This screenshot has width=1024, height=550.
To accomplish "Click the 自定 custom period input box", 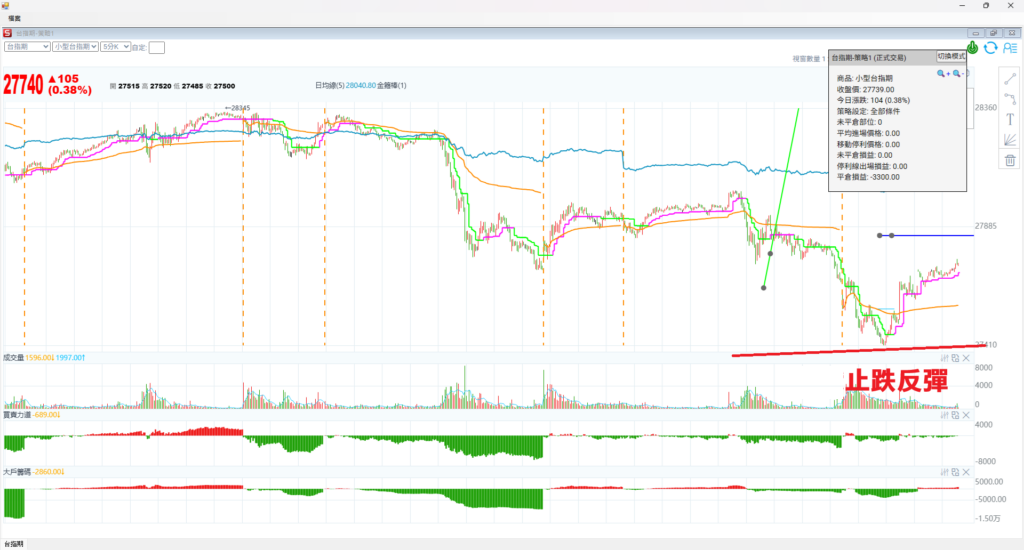I will 157,47.
